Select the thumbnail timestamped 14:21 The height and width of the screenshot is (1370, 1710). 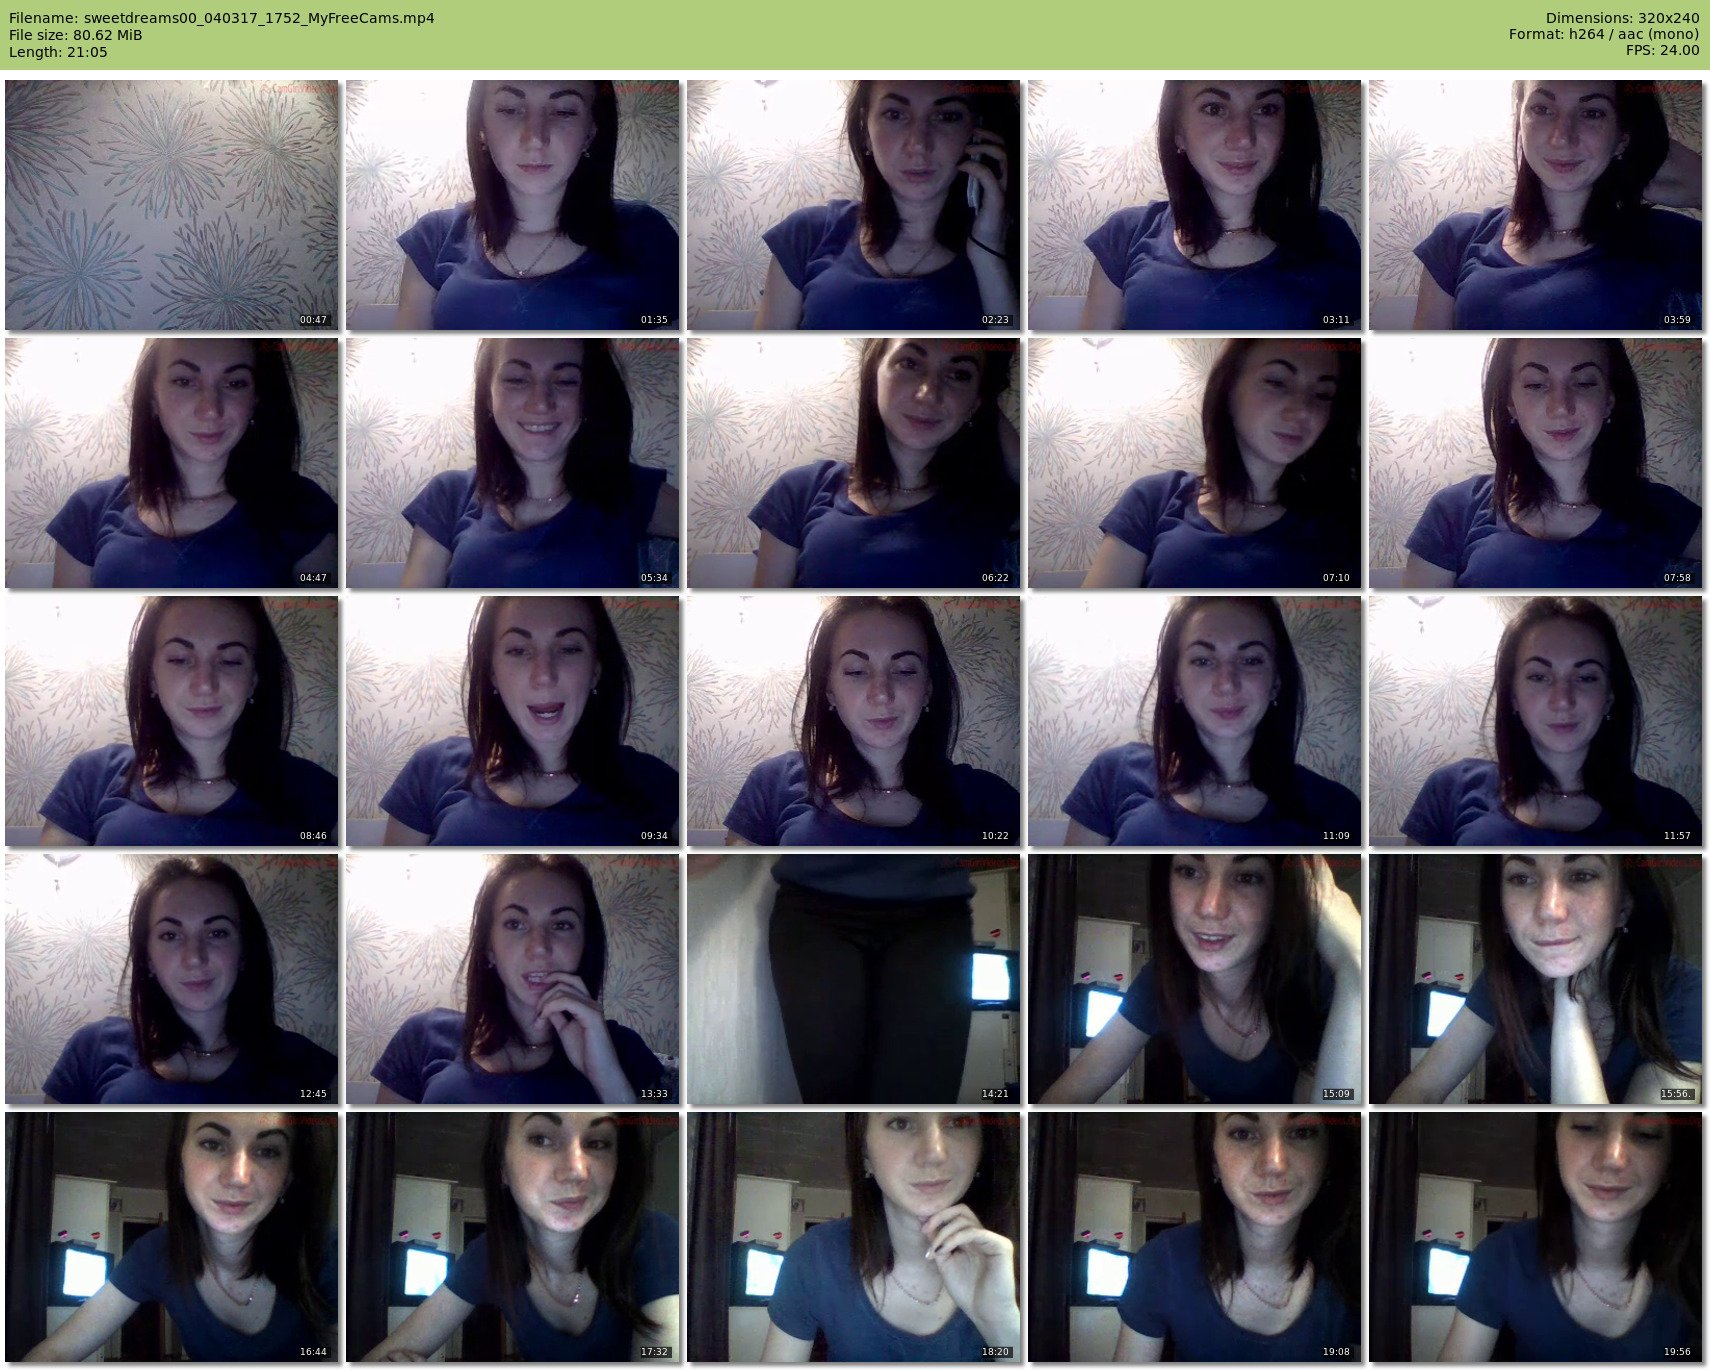pyautogui.click(x=853, y=979)
